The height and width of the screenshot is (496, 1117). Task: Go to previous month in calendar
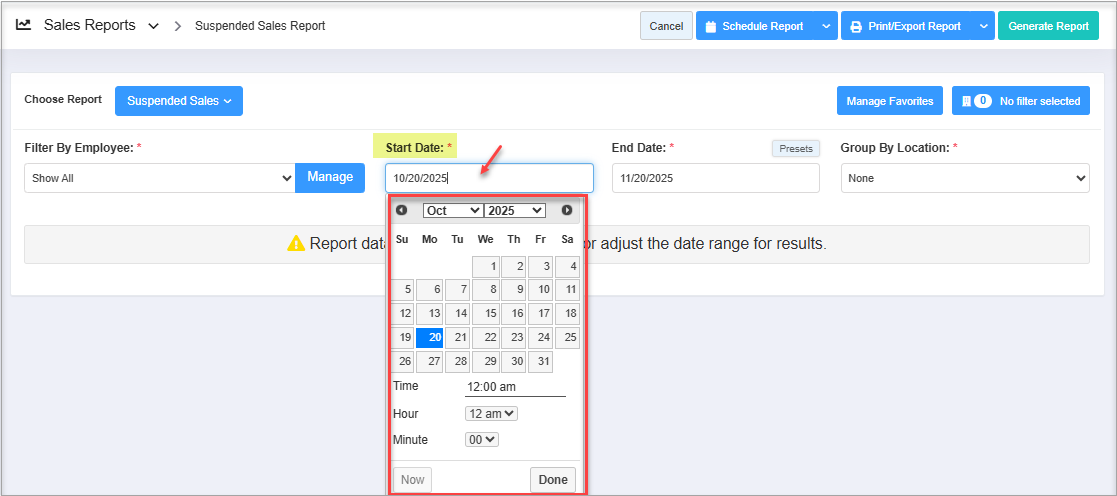tap(401, 210)
